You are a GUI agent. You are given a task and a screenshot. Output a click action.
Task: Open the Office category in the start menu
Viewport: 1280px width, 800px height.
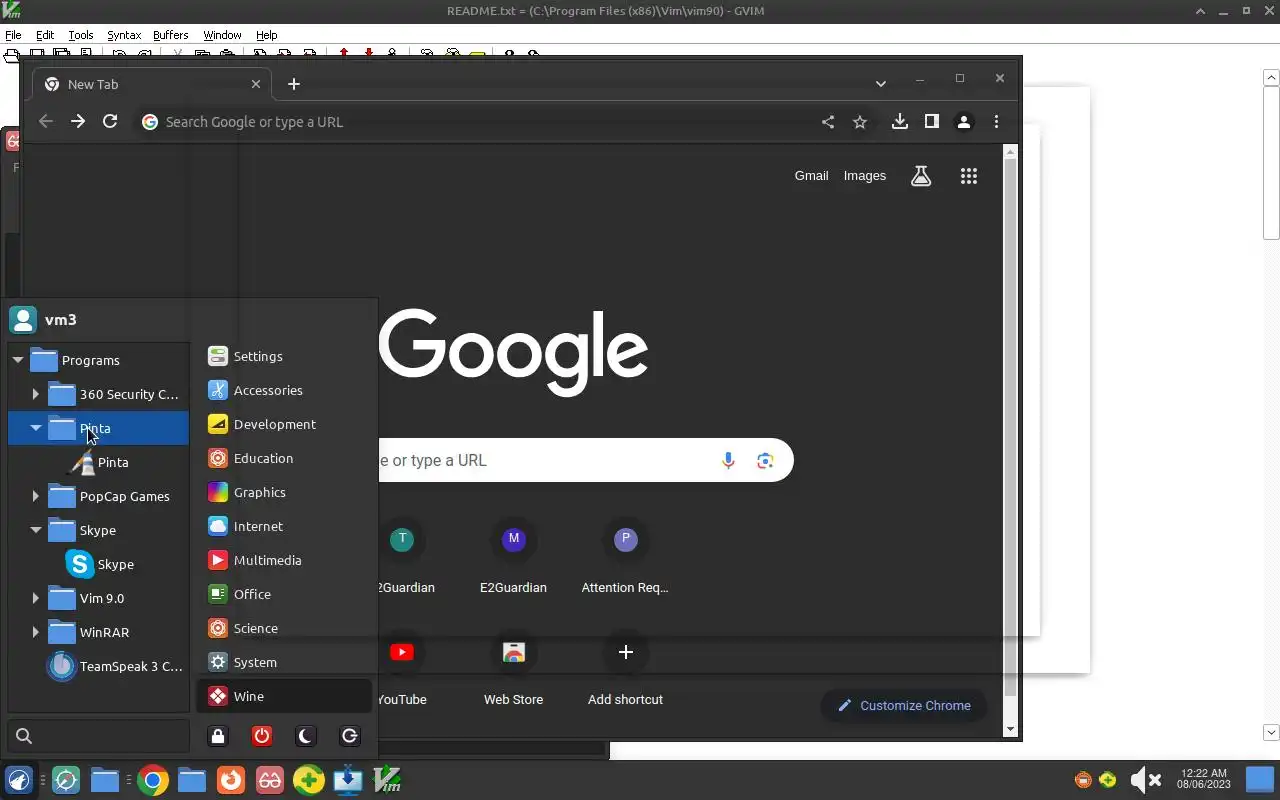click(x=285, y=594)
